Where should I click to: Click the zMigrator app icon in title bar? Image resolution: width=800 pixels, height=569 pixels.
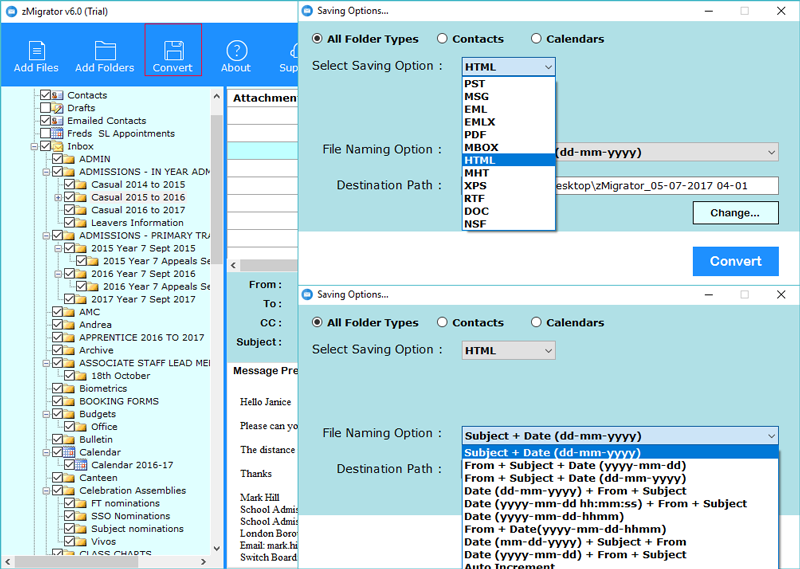(11, 11)
